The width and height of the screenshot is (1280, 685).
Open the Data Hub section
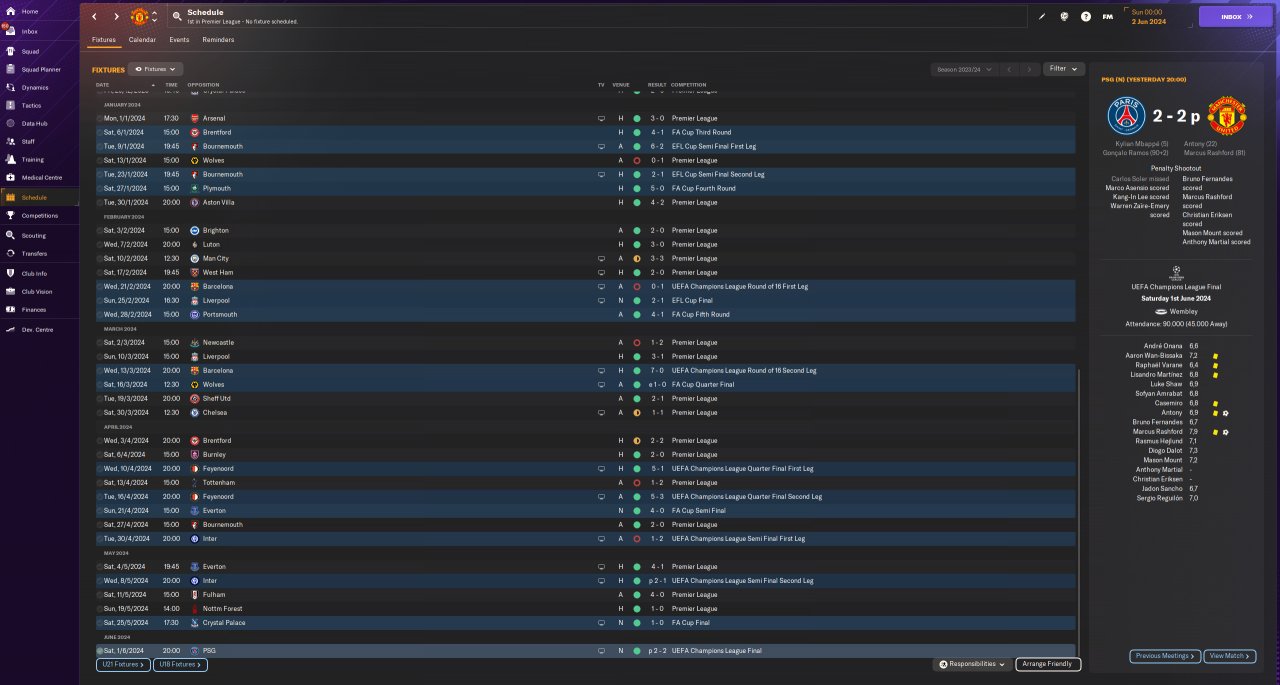[x=34, y=123]
